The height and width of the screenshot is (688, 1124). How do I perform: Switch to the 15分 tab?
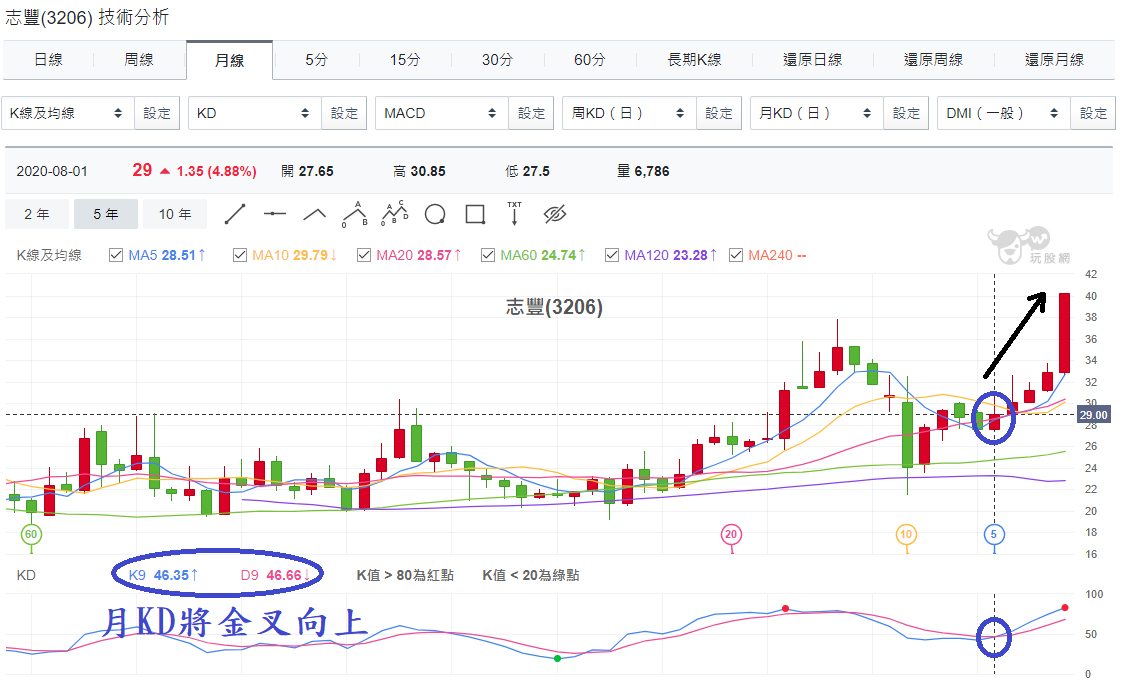pyautogui.click(x=405, y=60)
